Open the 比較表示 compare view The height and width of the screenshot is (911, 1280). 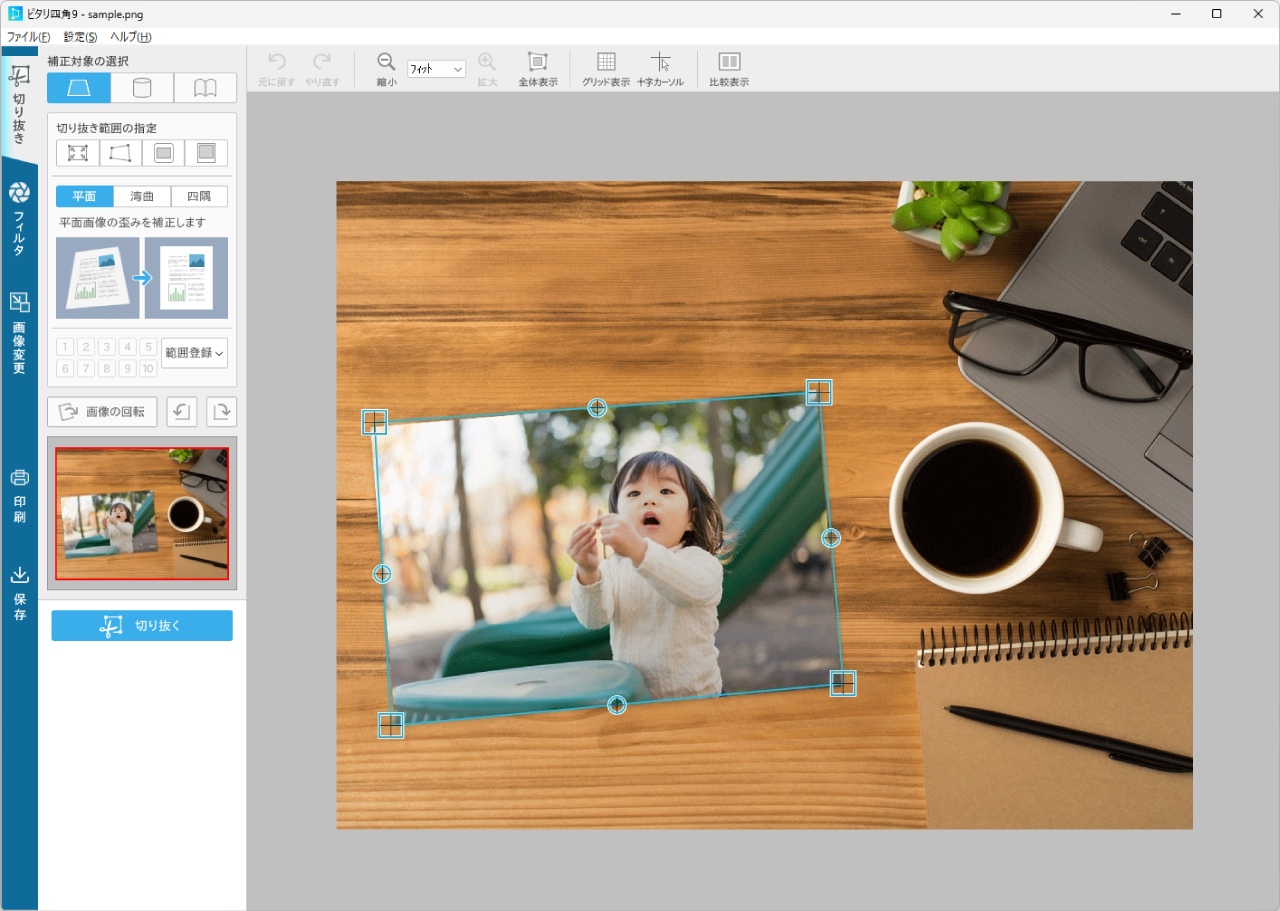(x=729, y=63)
